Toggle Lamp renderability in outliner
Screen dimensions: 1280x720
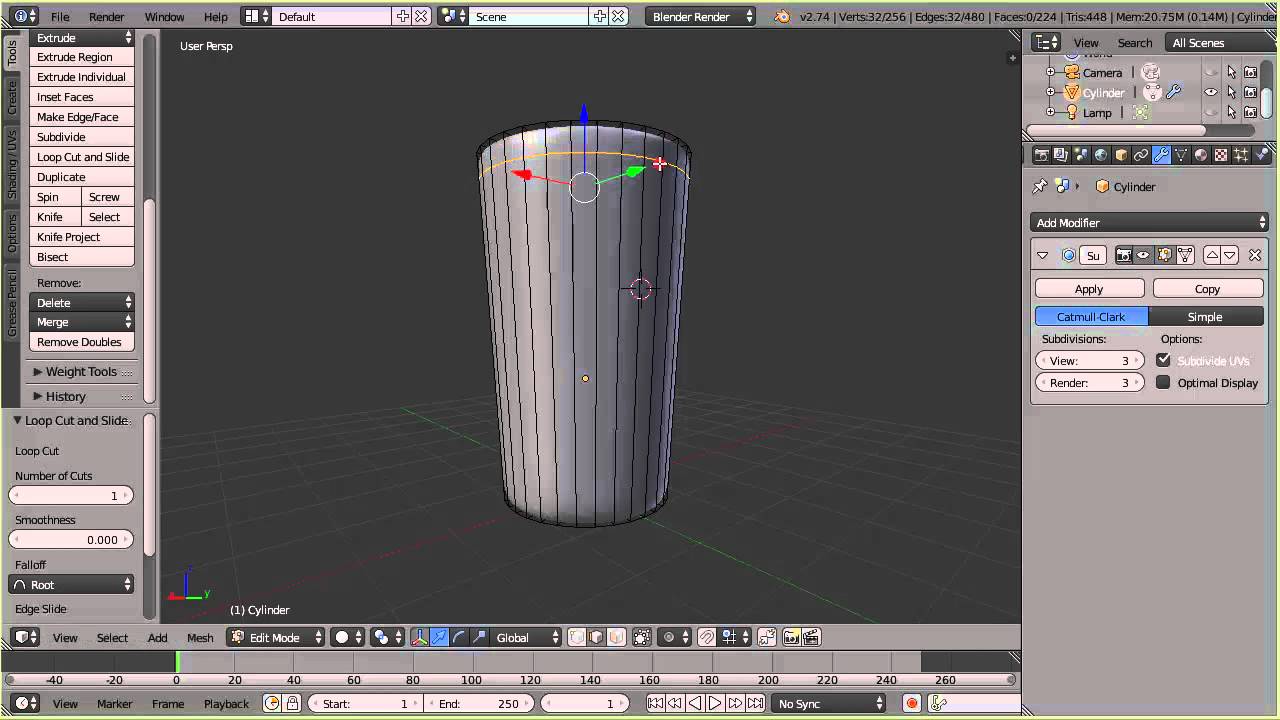coord(1250,112)
